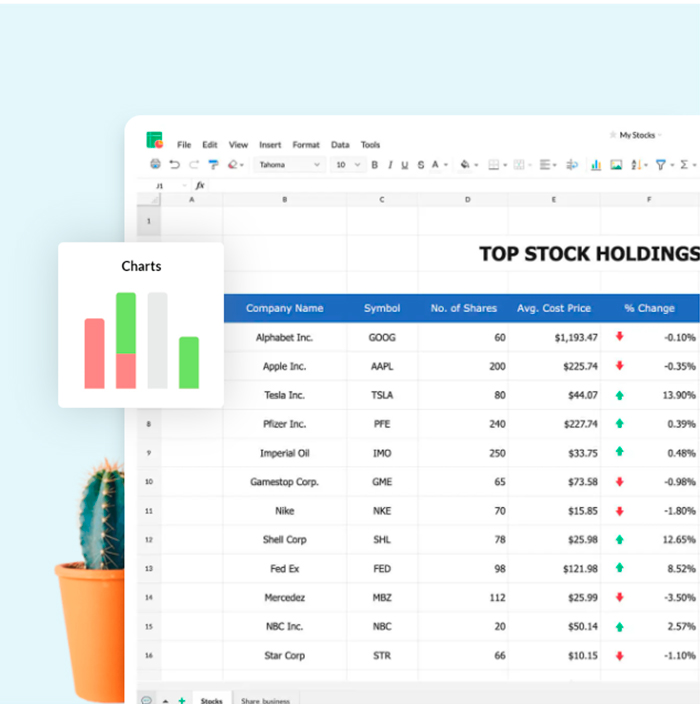
Task: Select row 1 header
Action: pyautogui.click(x=149, y=221)
